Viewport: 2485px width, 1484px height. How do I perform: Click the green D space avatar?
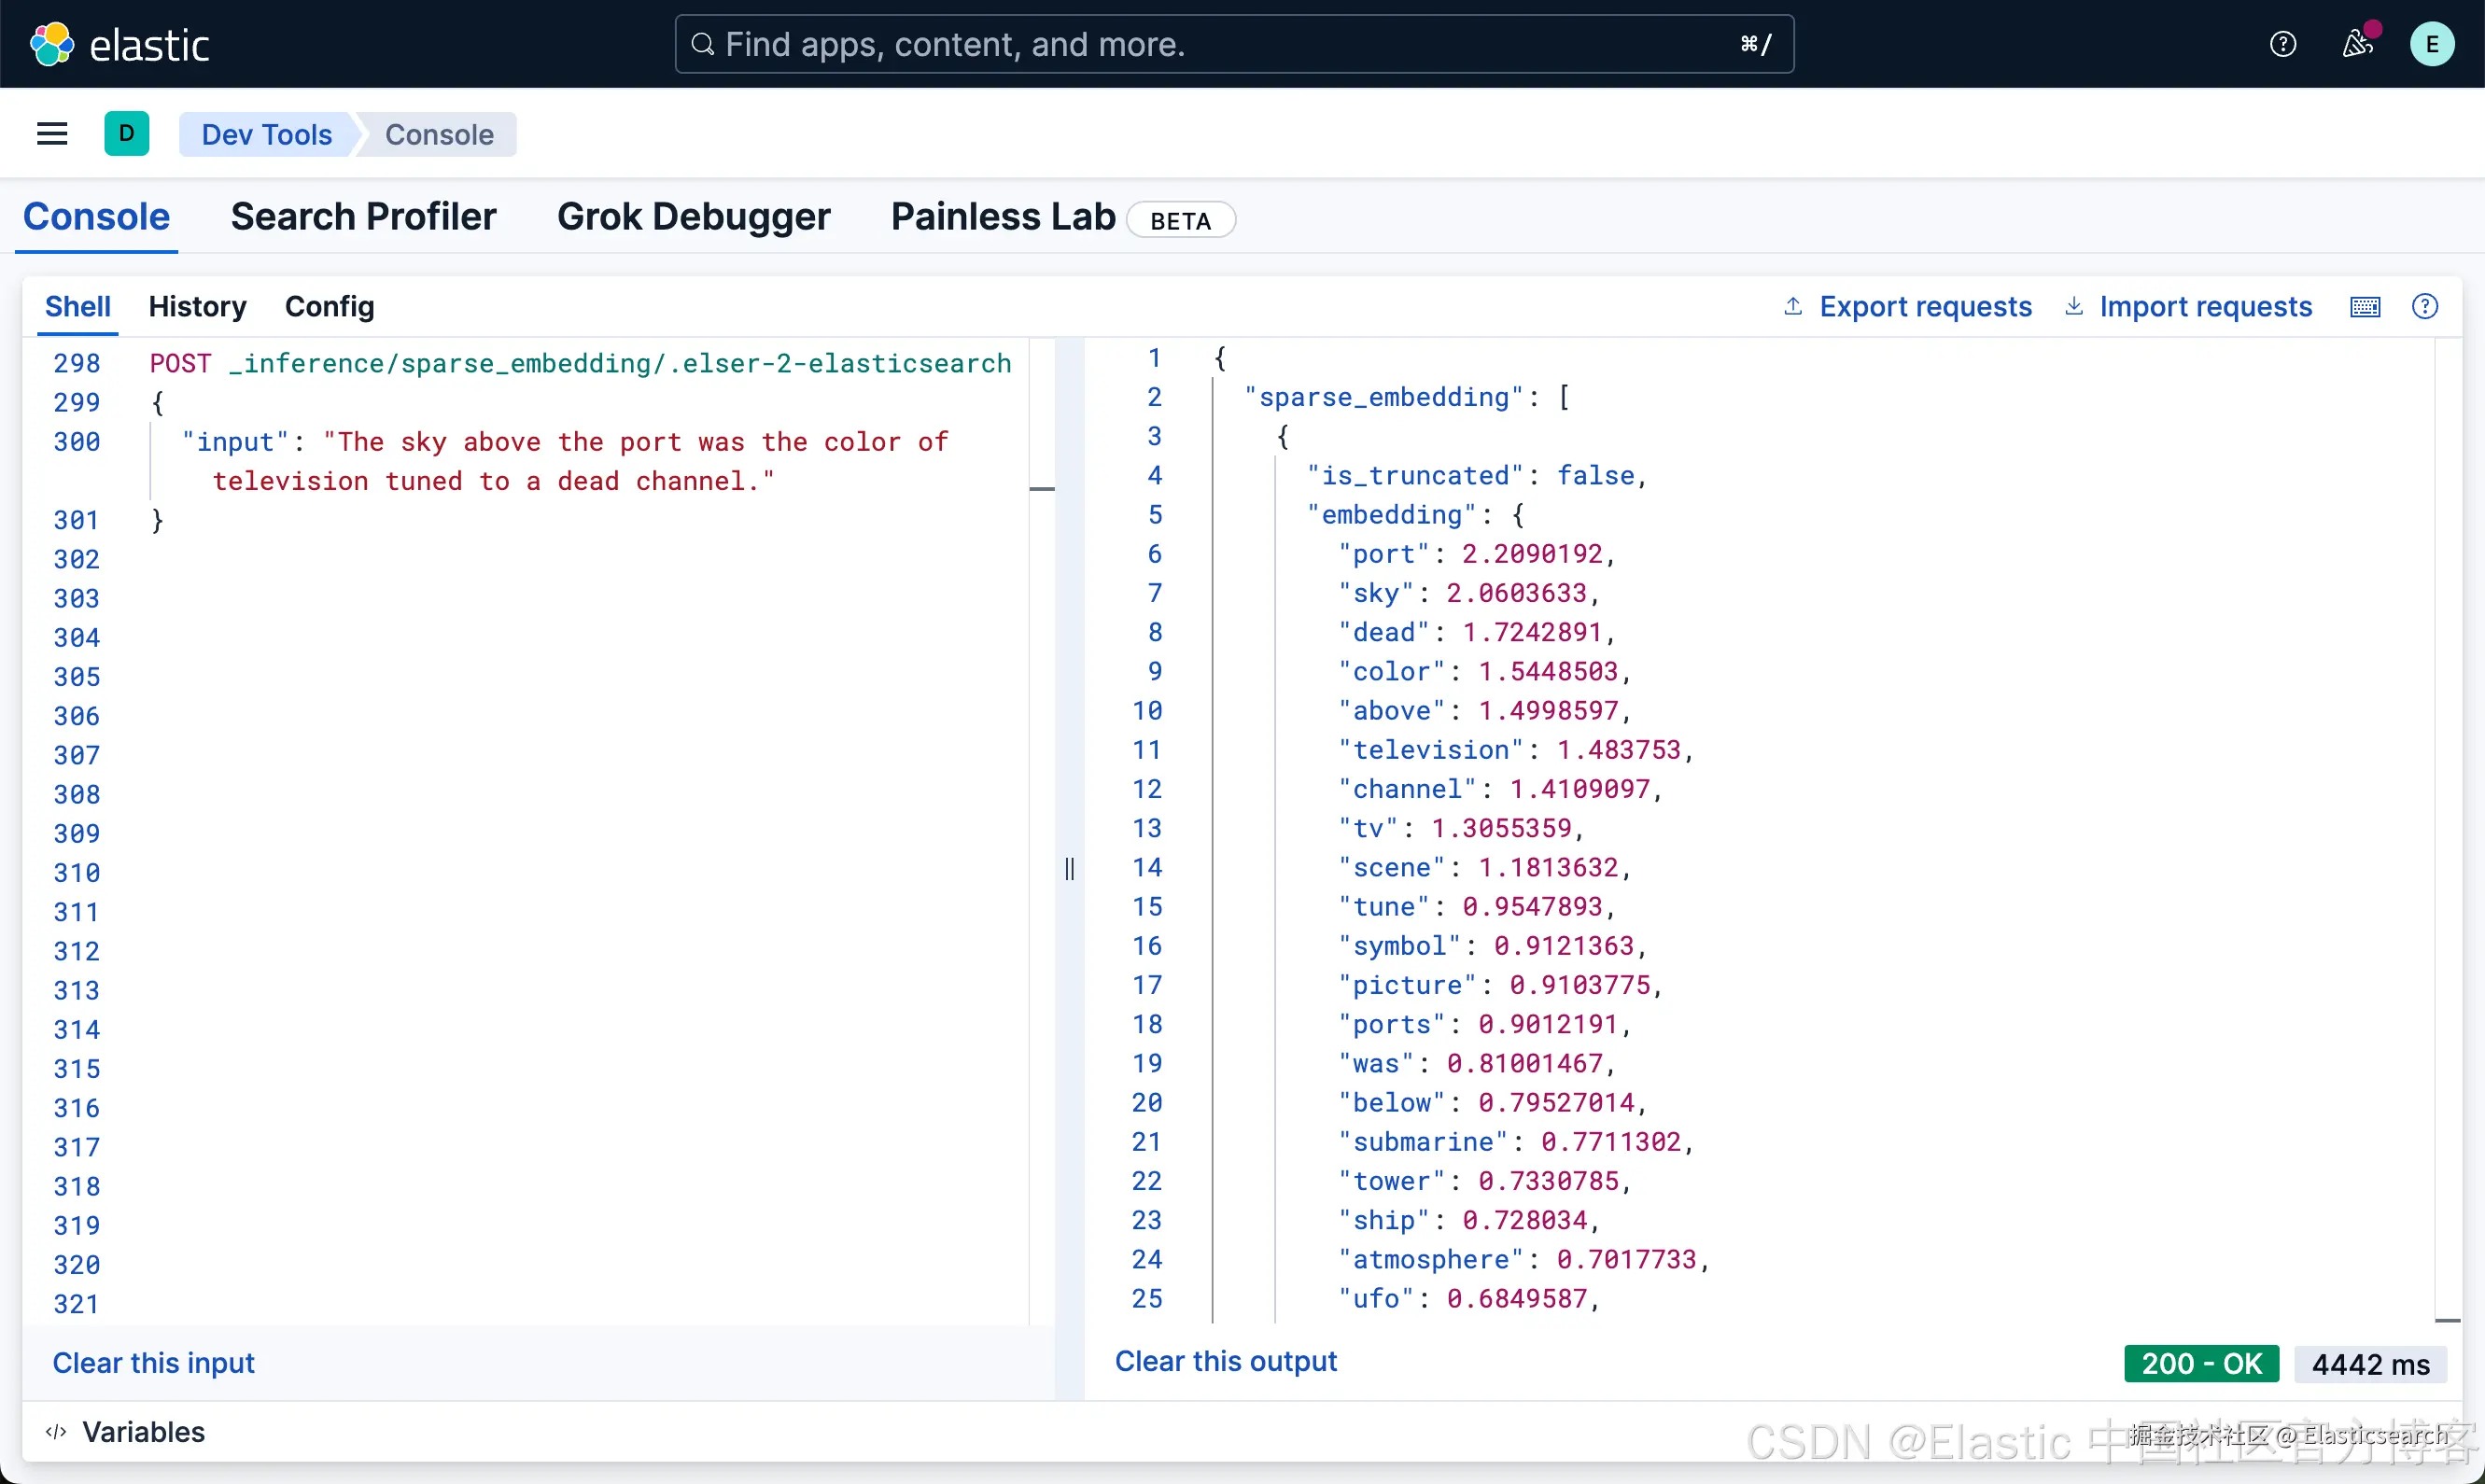[x=127, y=134]
